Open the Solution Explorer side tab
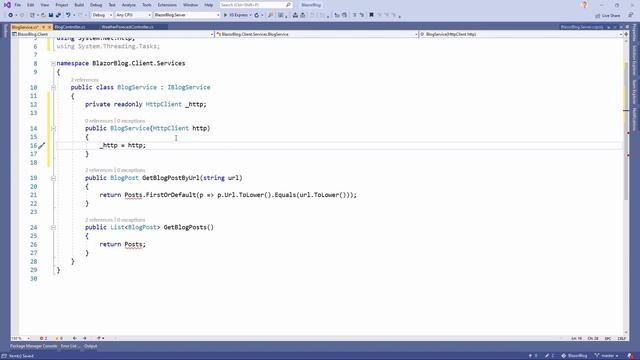The width and height of the screenshot is (640, 360). click(634, 60)
